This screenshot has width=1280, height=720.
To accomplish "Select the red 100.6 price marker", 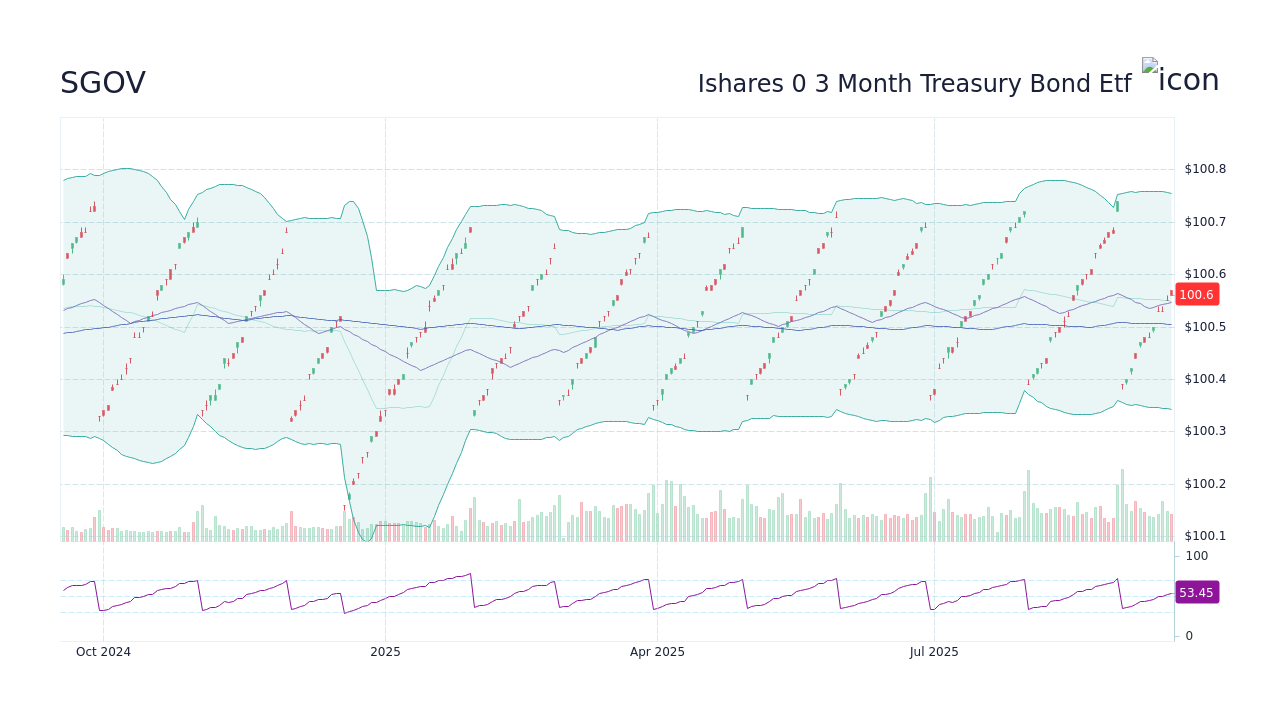I will pyautogui.click(x=1196, y=295).
